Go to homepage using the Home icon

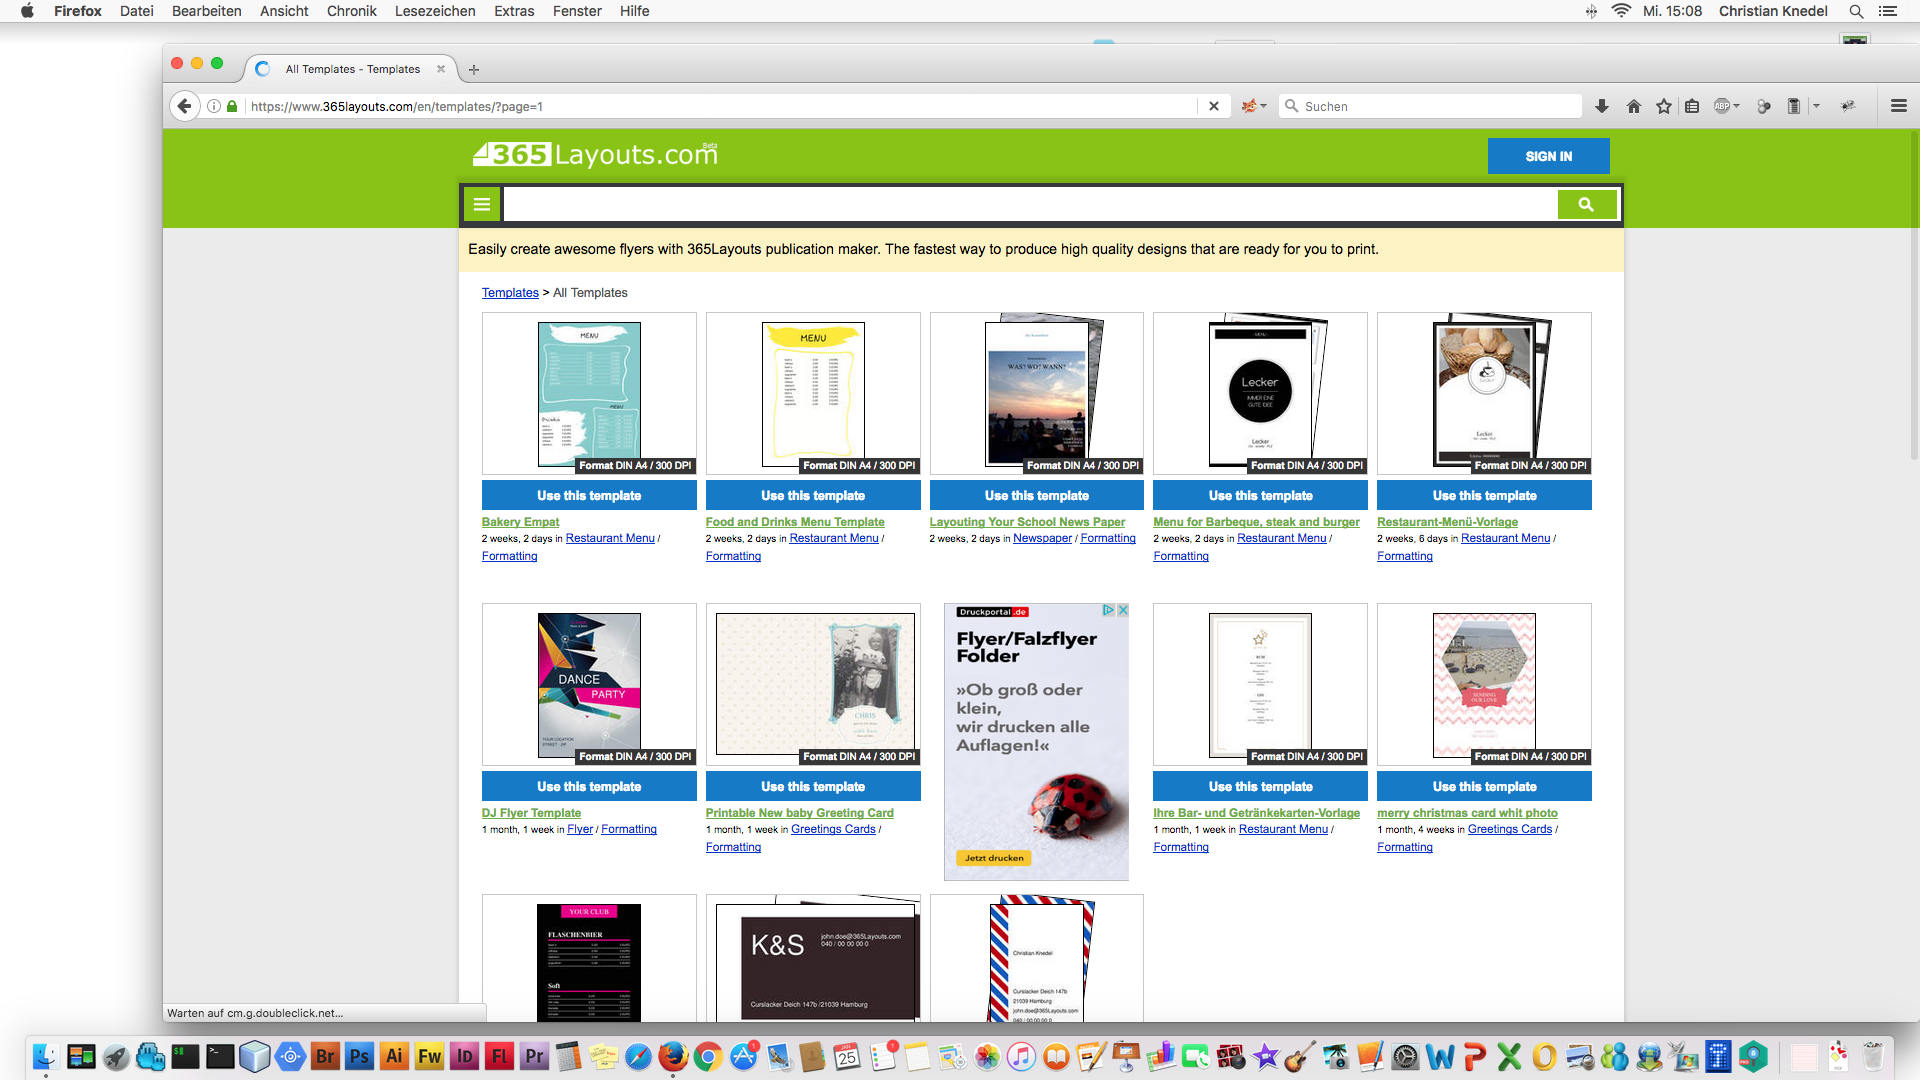pos(1633,106)
